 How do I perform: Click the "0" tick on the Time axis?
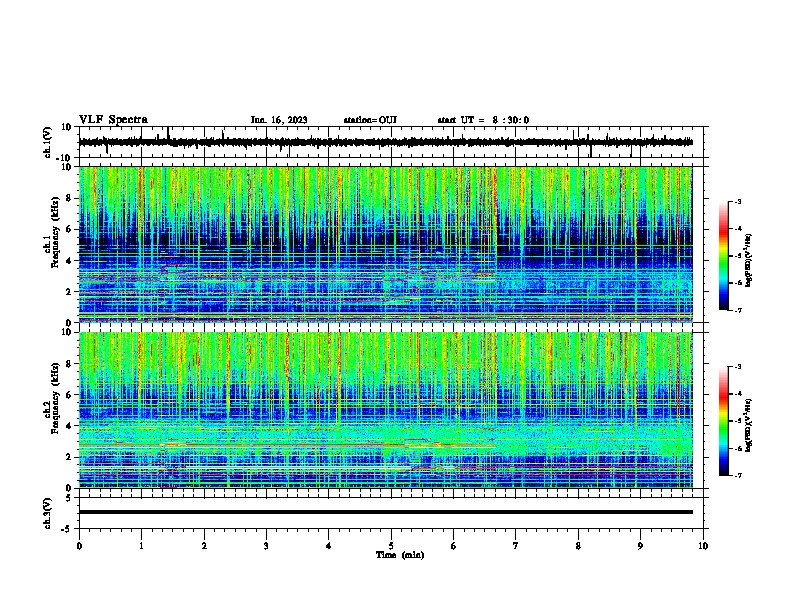79,546
